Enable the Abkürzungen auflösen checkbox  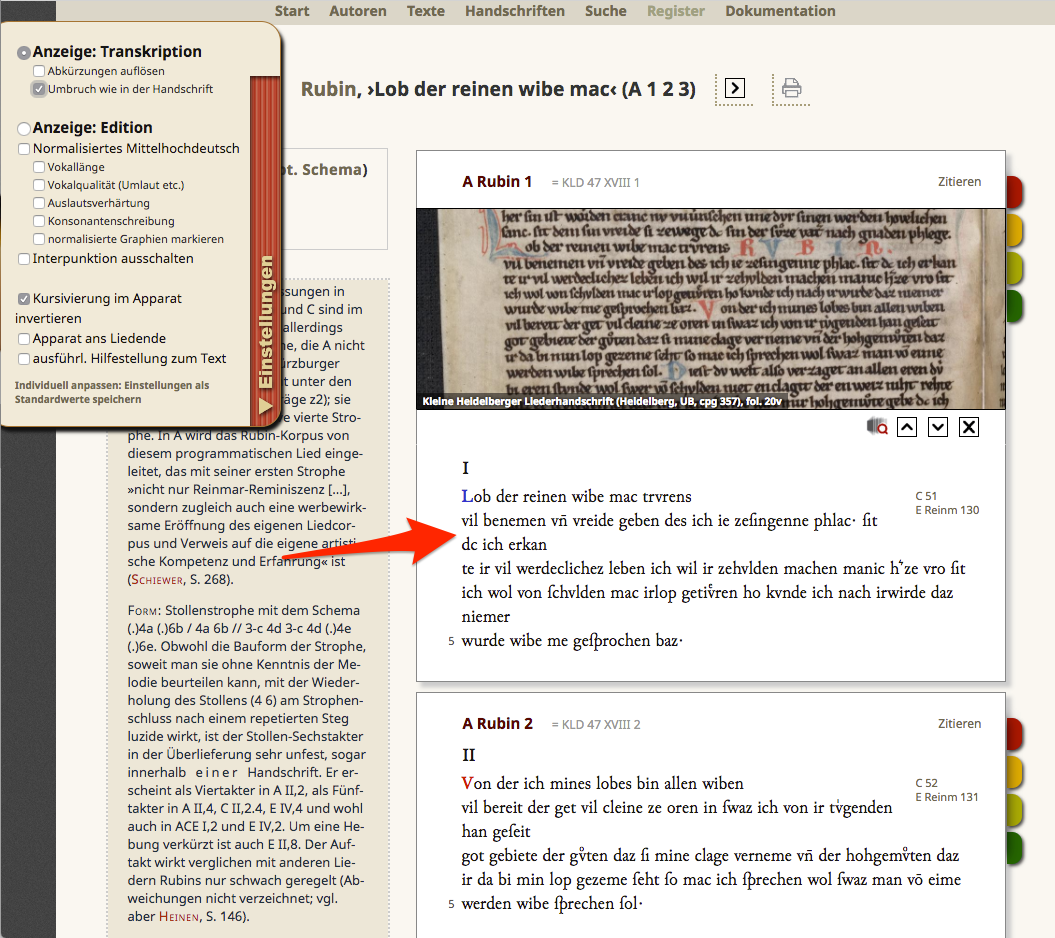pos(39,71)
